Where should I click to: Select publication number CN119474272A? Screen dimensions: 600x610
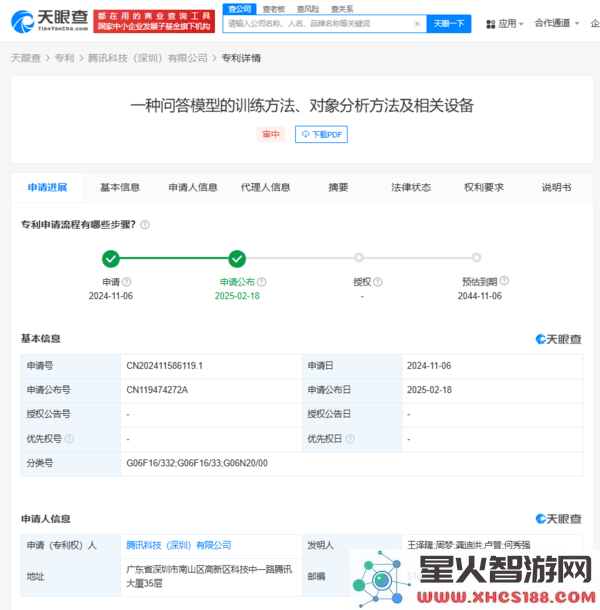coord(157,390)
